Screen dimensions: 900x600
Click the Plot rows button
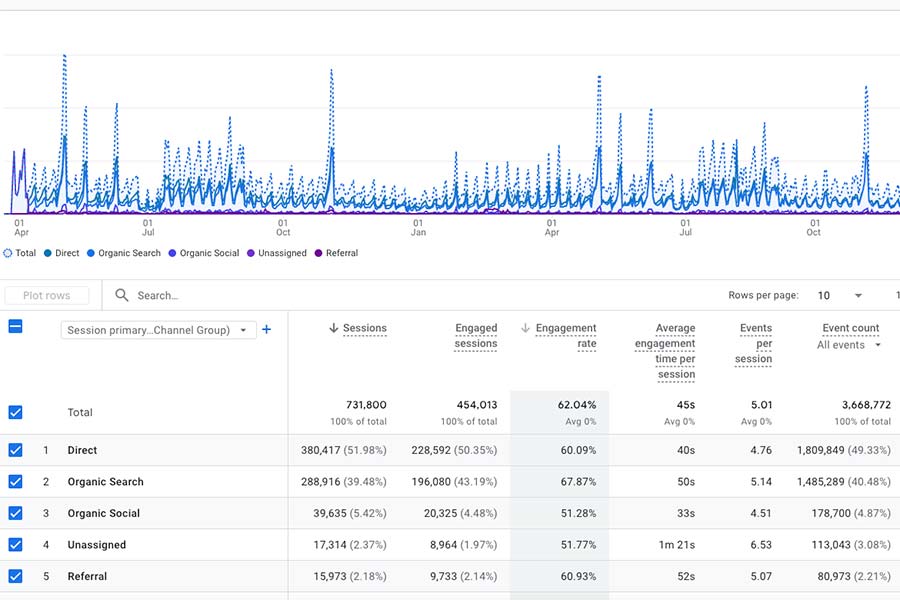click(49, 295)
